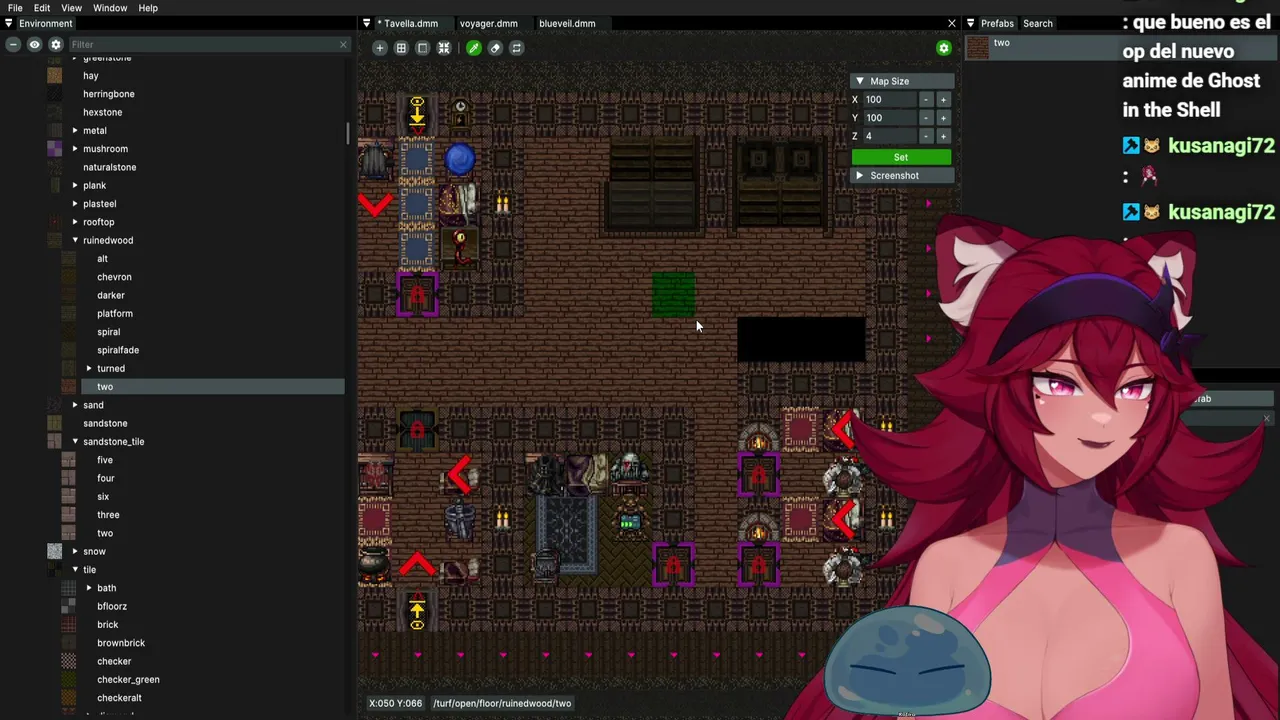Select the Prefabs tab
1280x720 pixels.
pos(997,23)
